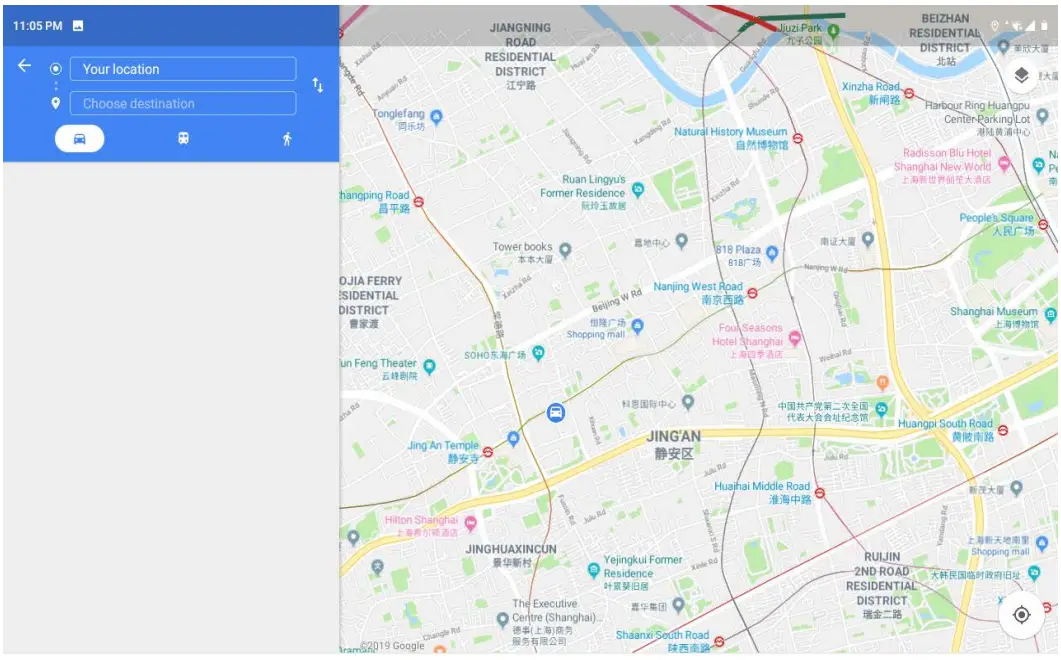Tap the blue bus station marker
Screen dimensions: 1061x660
[x=556, y=412]
